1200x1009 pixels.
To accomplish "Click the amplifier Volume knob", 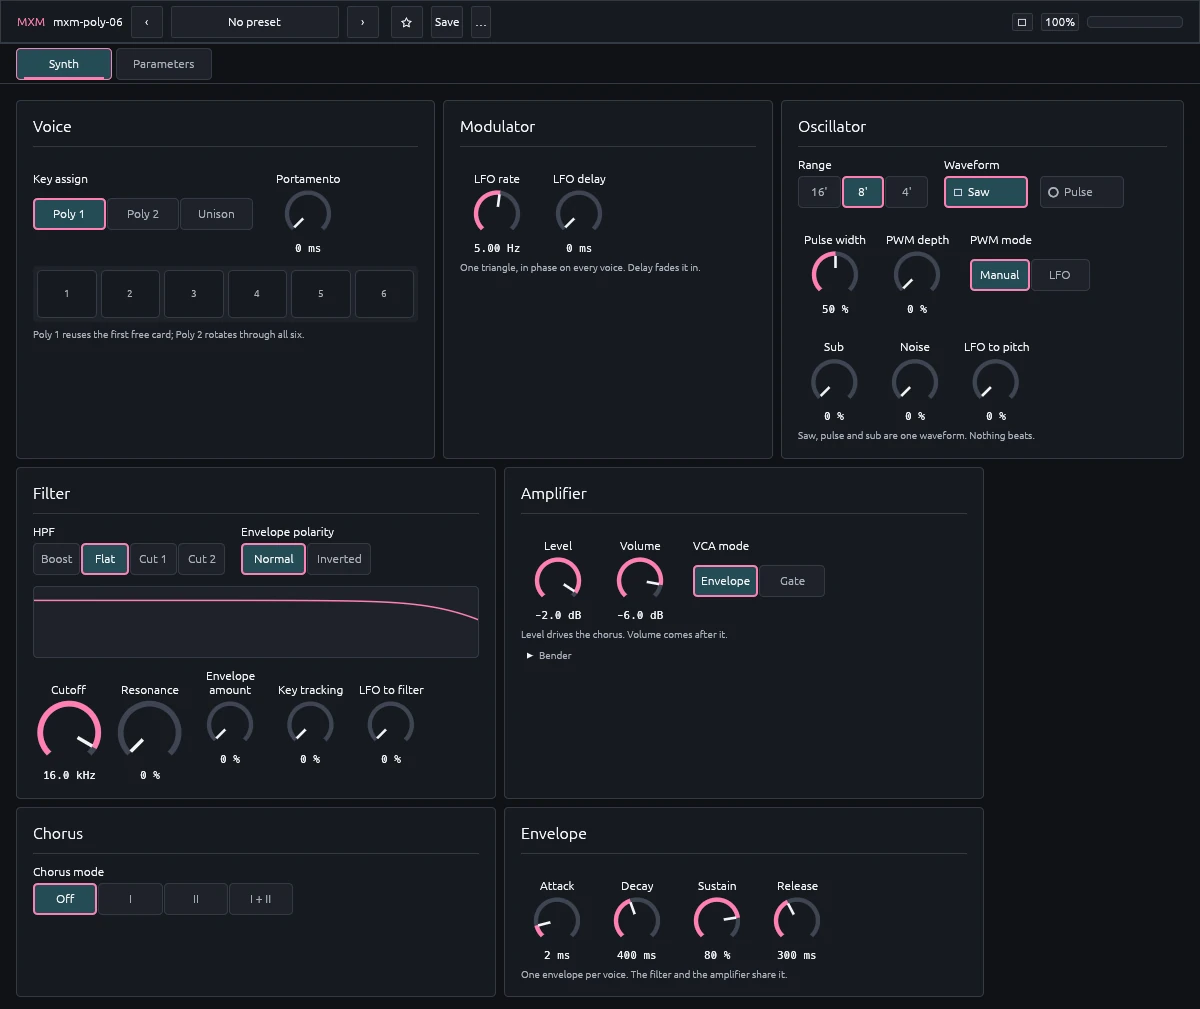I will tap(640, 580).
